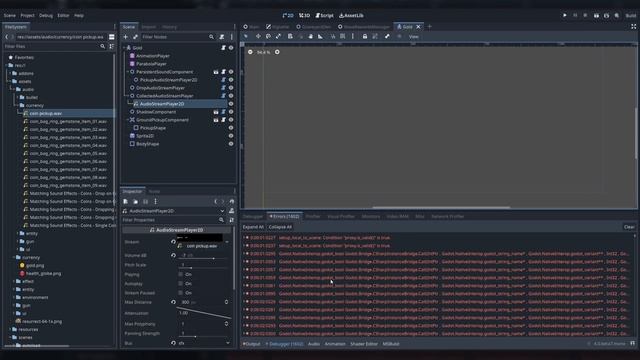This screenshot has width=640, height=360.
Task: Select the Rotate Mode tool
Action: click(268, 36)
